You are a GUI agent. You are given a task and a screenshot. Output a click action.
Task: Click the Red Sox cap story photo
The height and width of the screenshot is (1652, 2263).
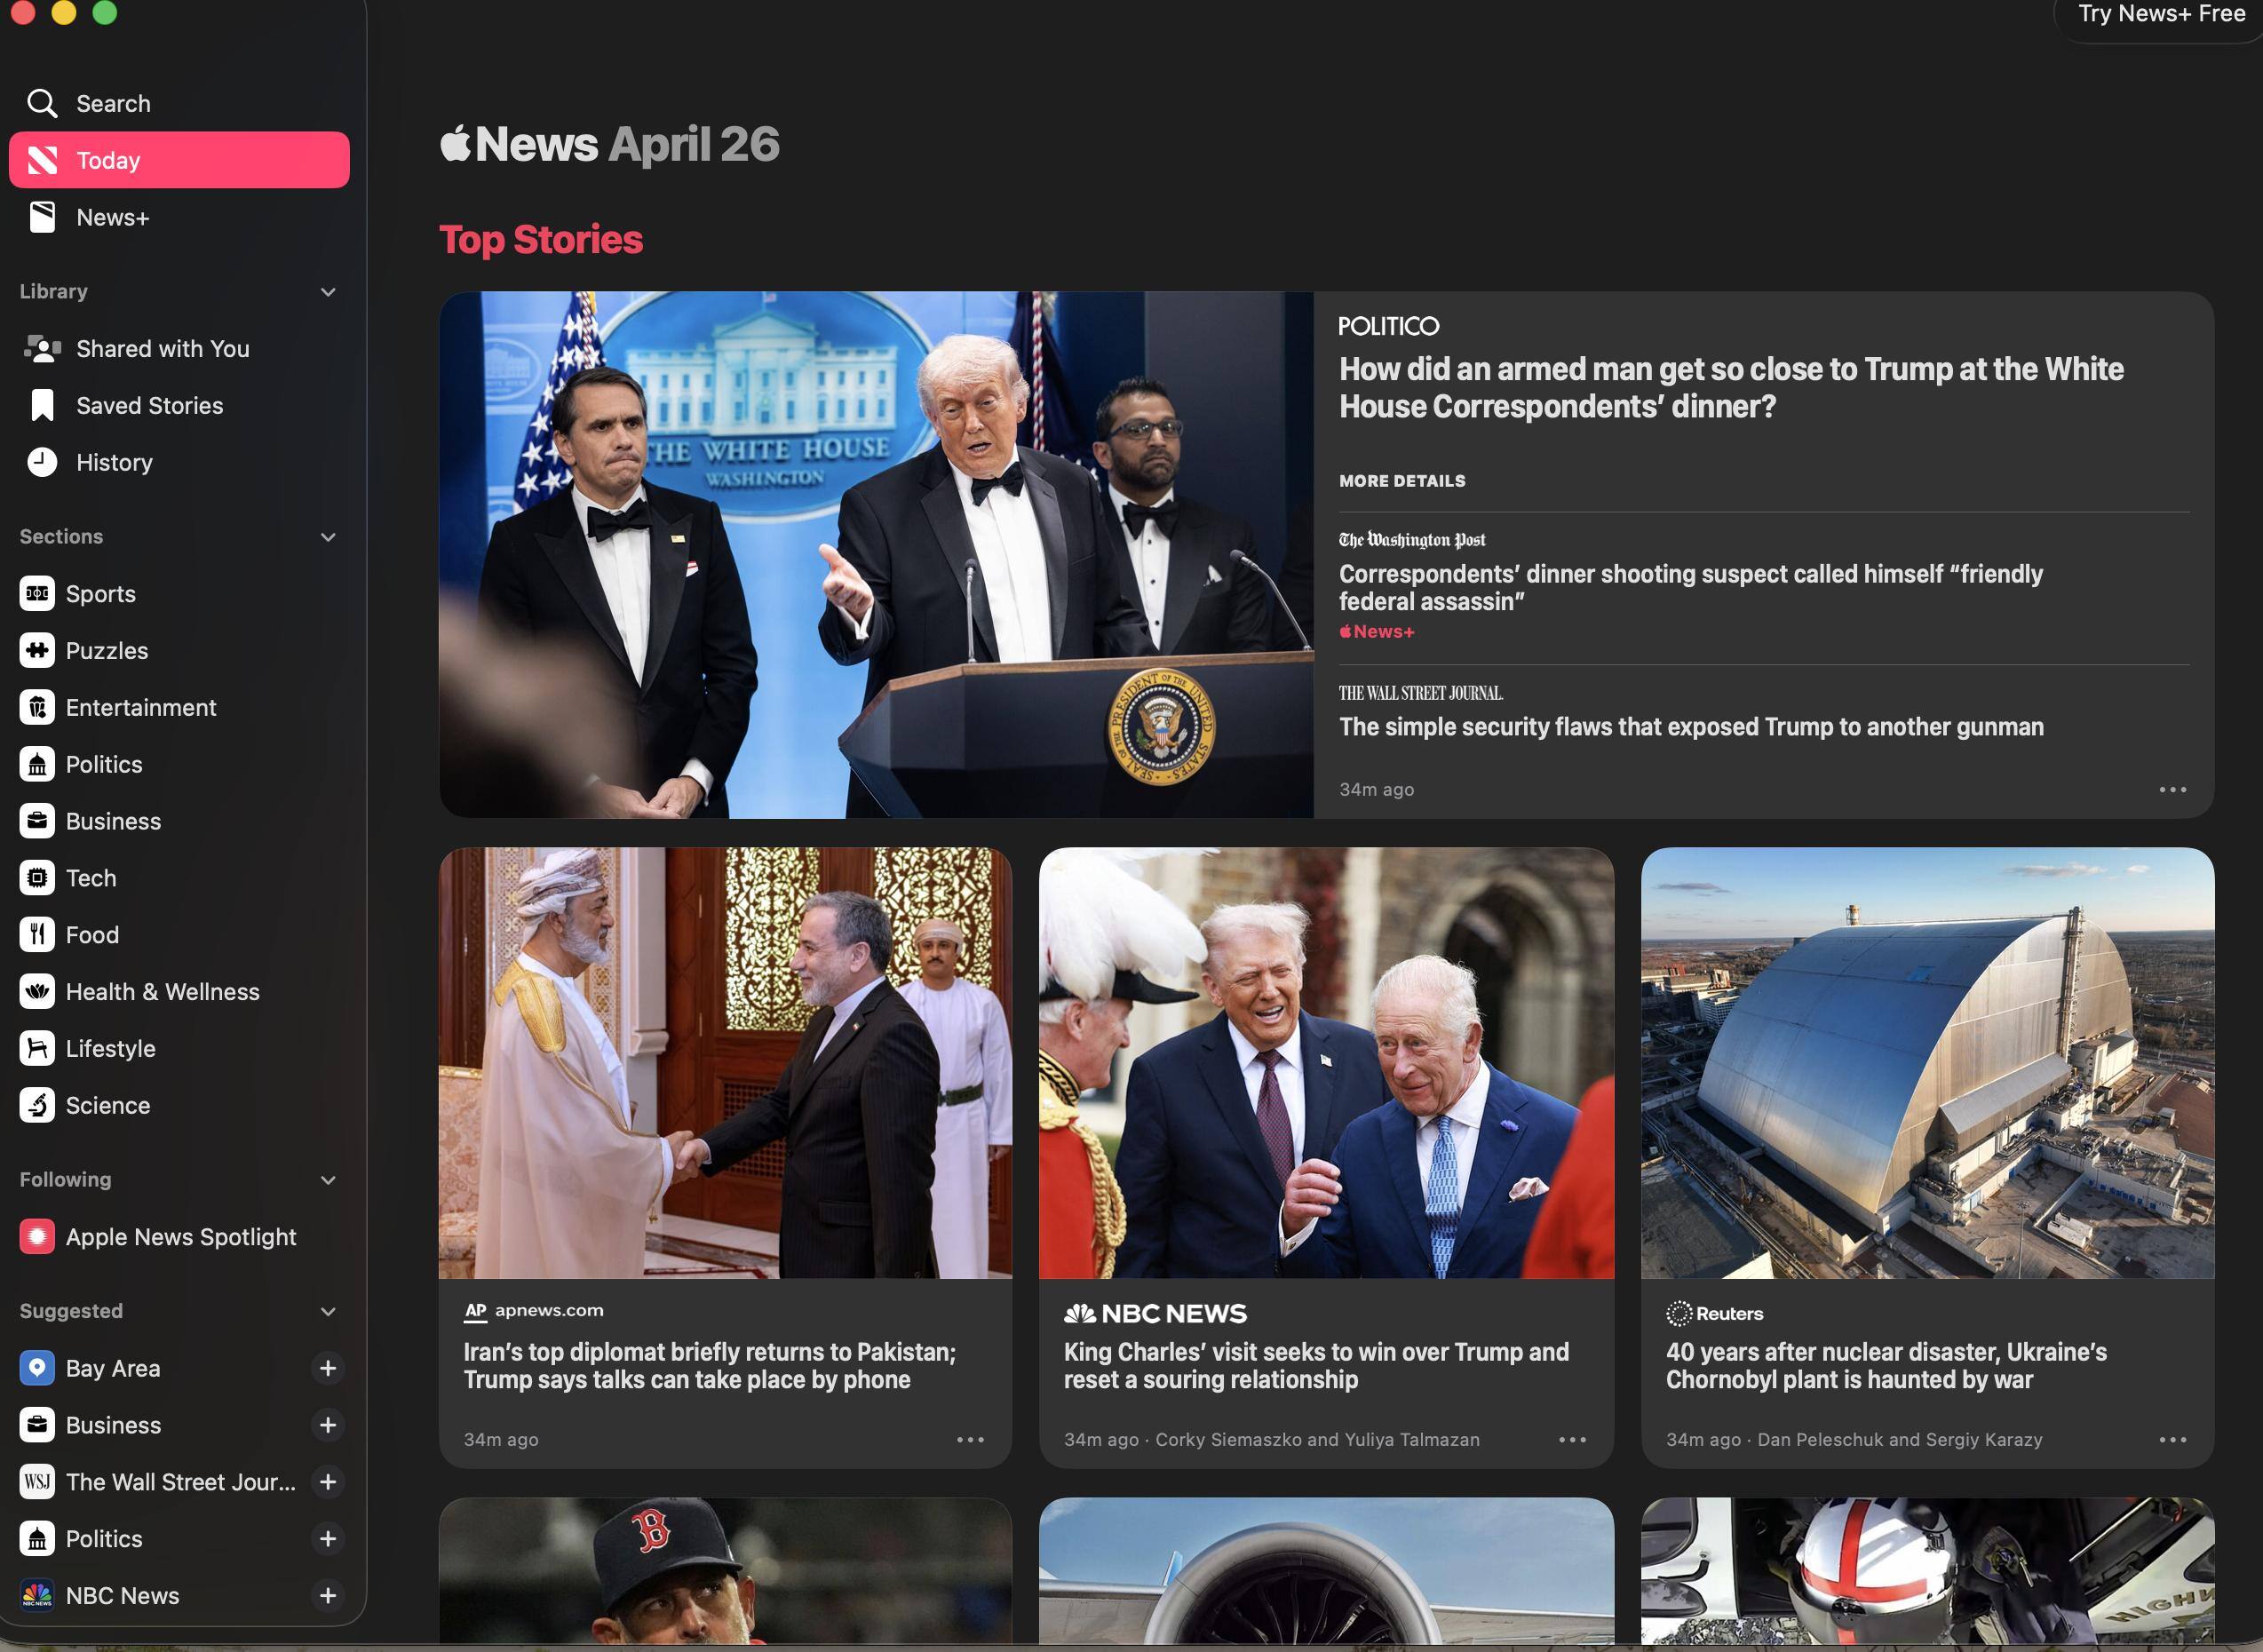click(x=725, y=1571)
